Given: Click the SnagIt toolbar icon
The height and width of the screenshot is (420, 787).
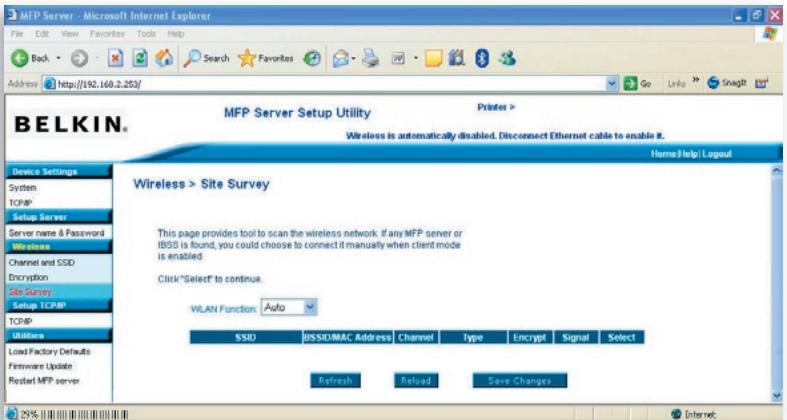Looking at the screenshot, I should tap(713, 83).
